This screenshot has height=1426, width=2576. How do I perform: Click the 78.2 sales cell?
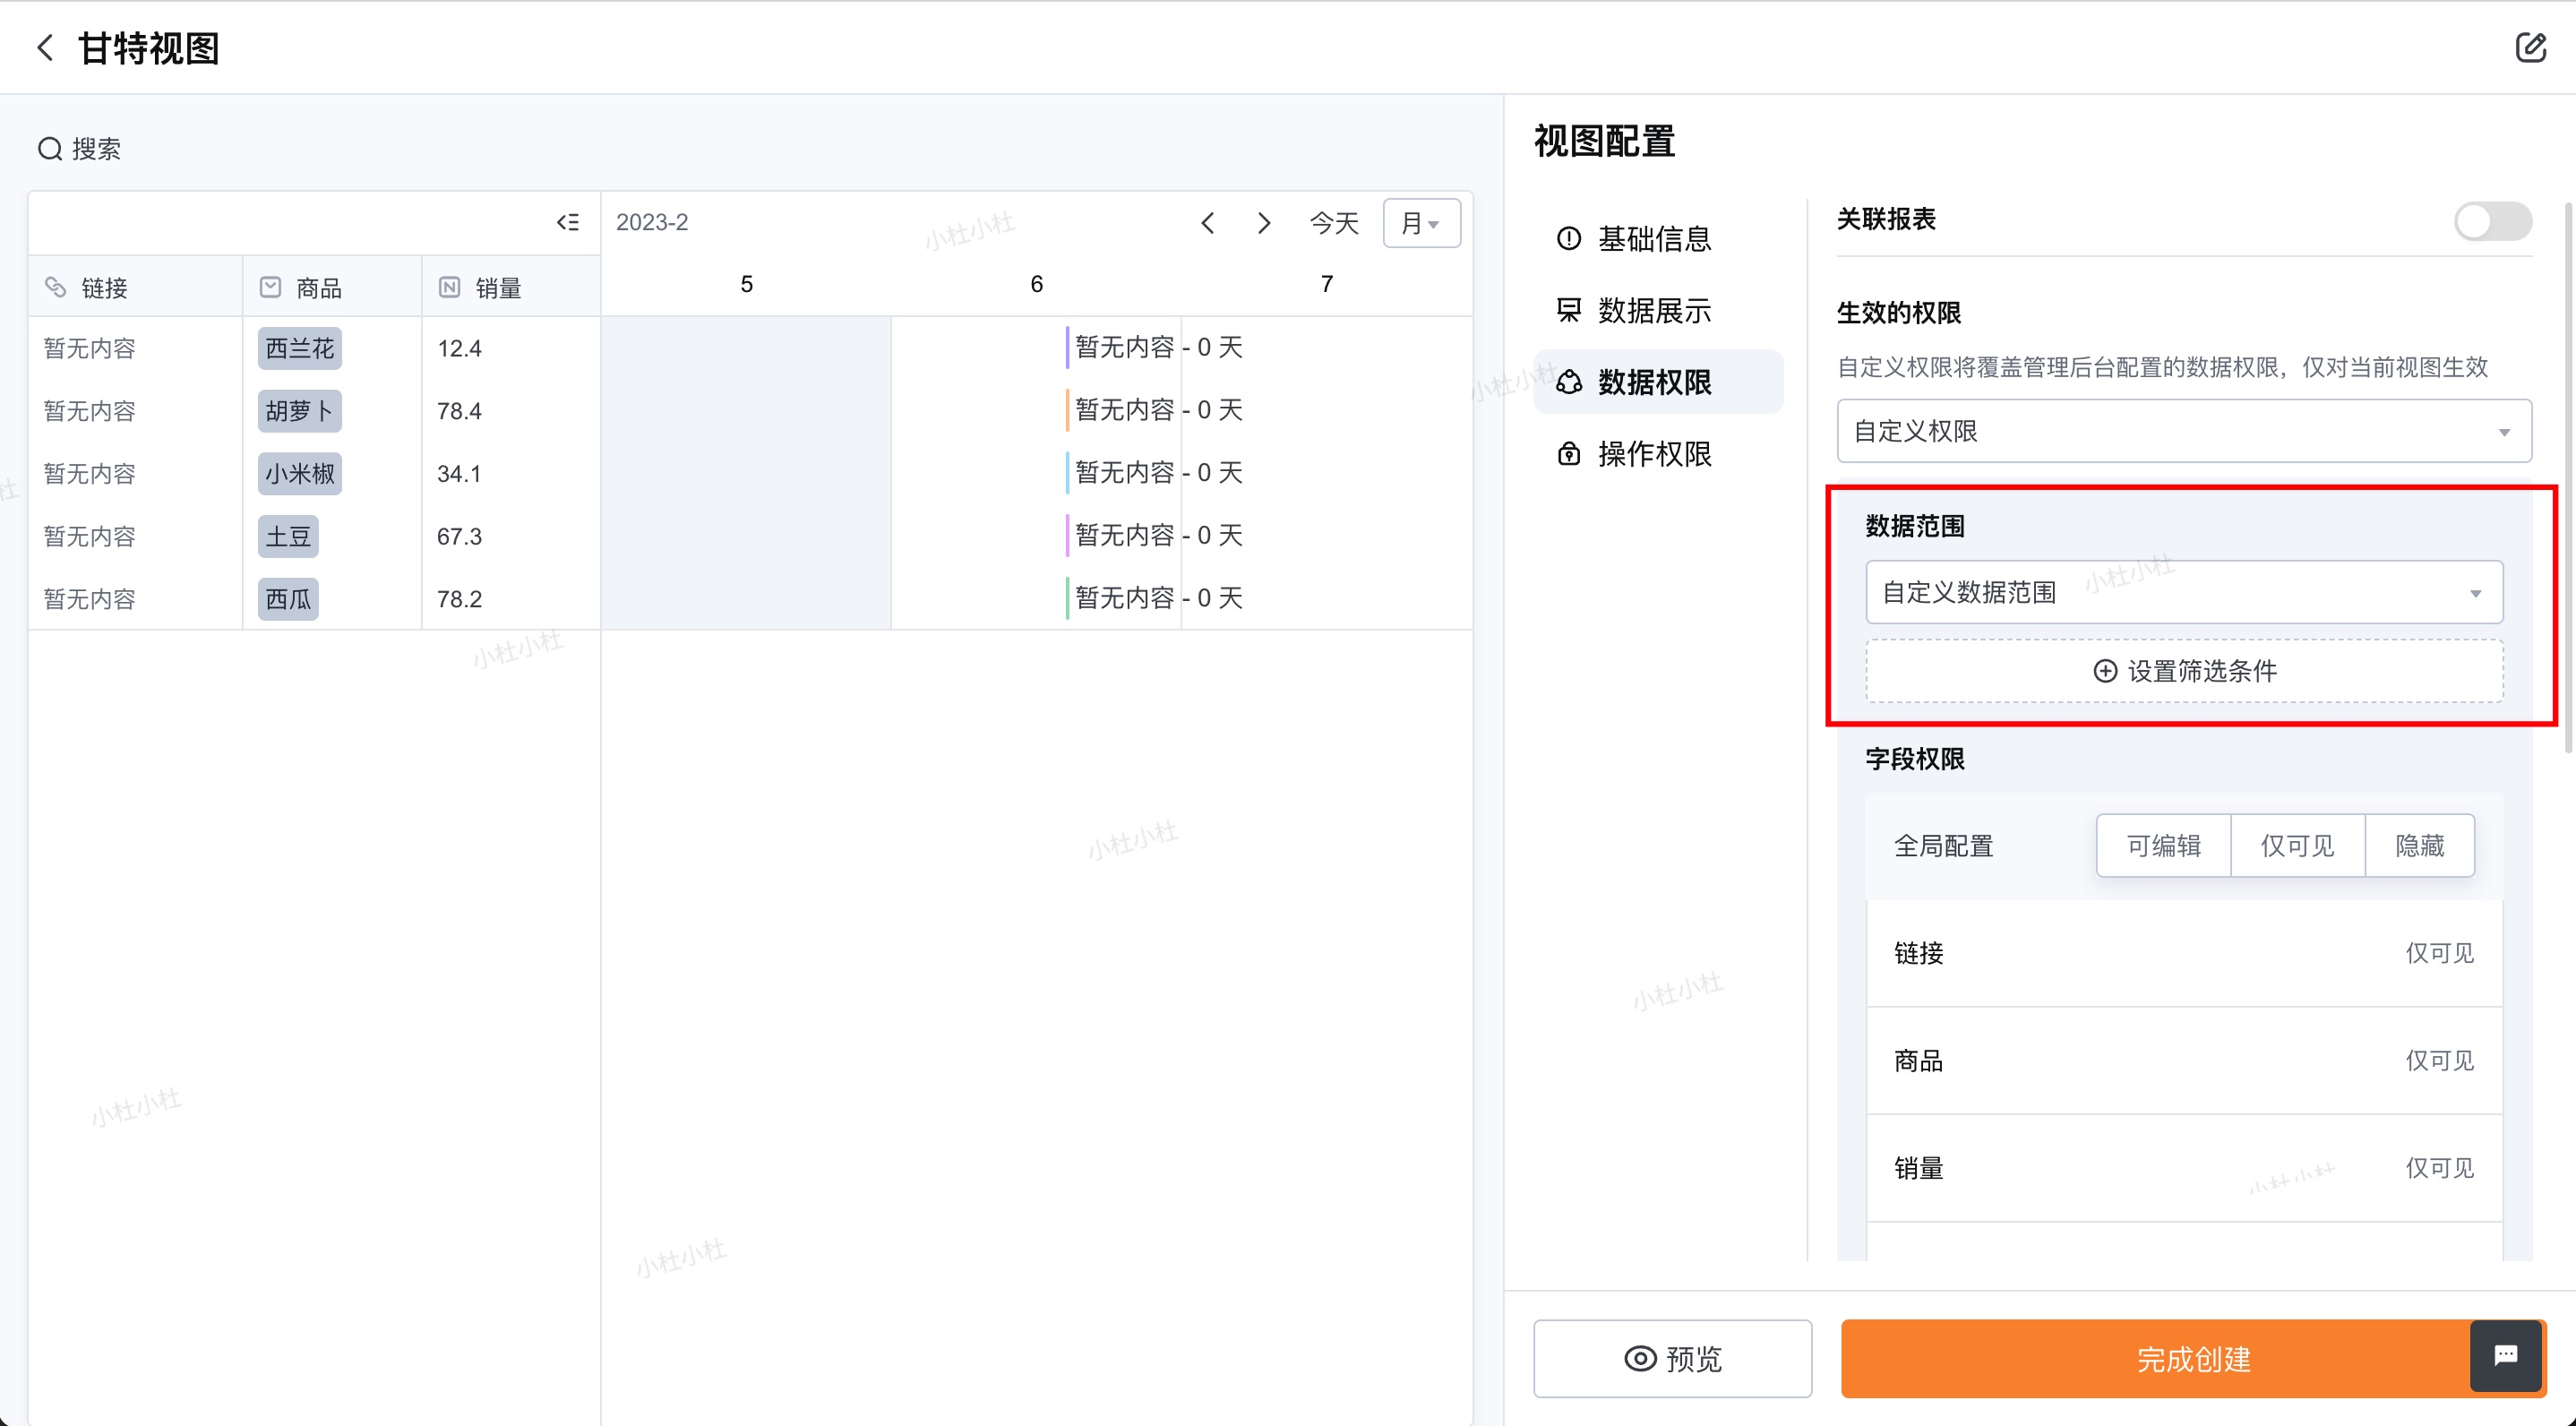(x=511, y=599)
